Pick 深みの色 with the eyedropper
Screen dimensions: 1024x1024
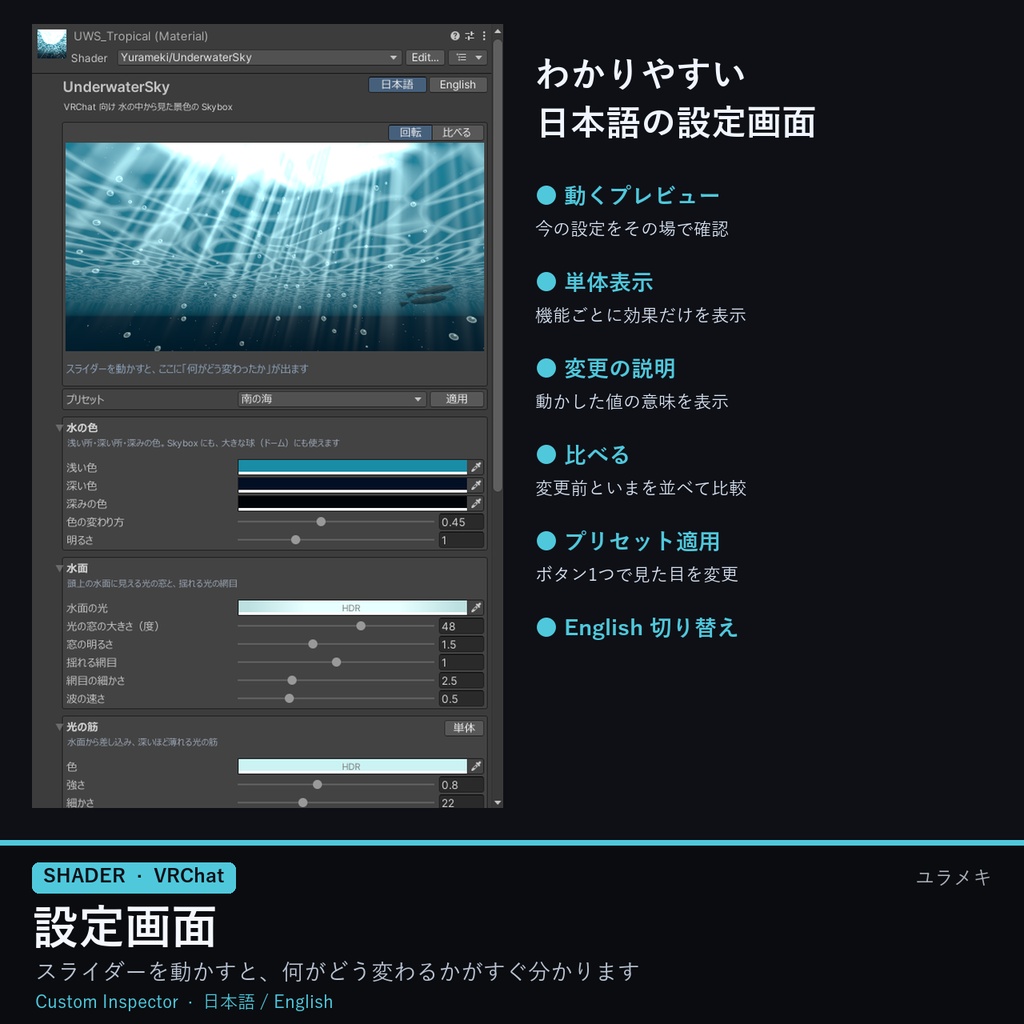[476, 504]
